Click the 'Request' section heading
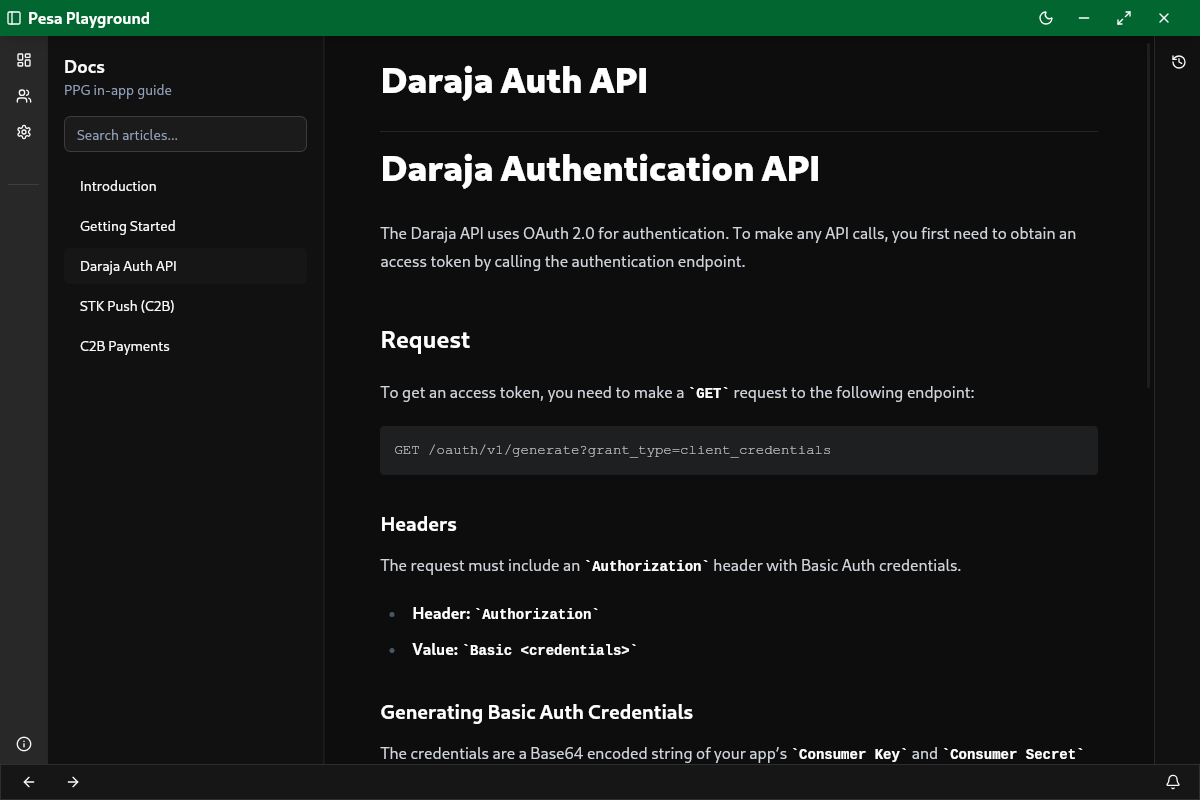The image size is (1200, 800). click(x=425, y=340)
